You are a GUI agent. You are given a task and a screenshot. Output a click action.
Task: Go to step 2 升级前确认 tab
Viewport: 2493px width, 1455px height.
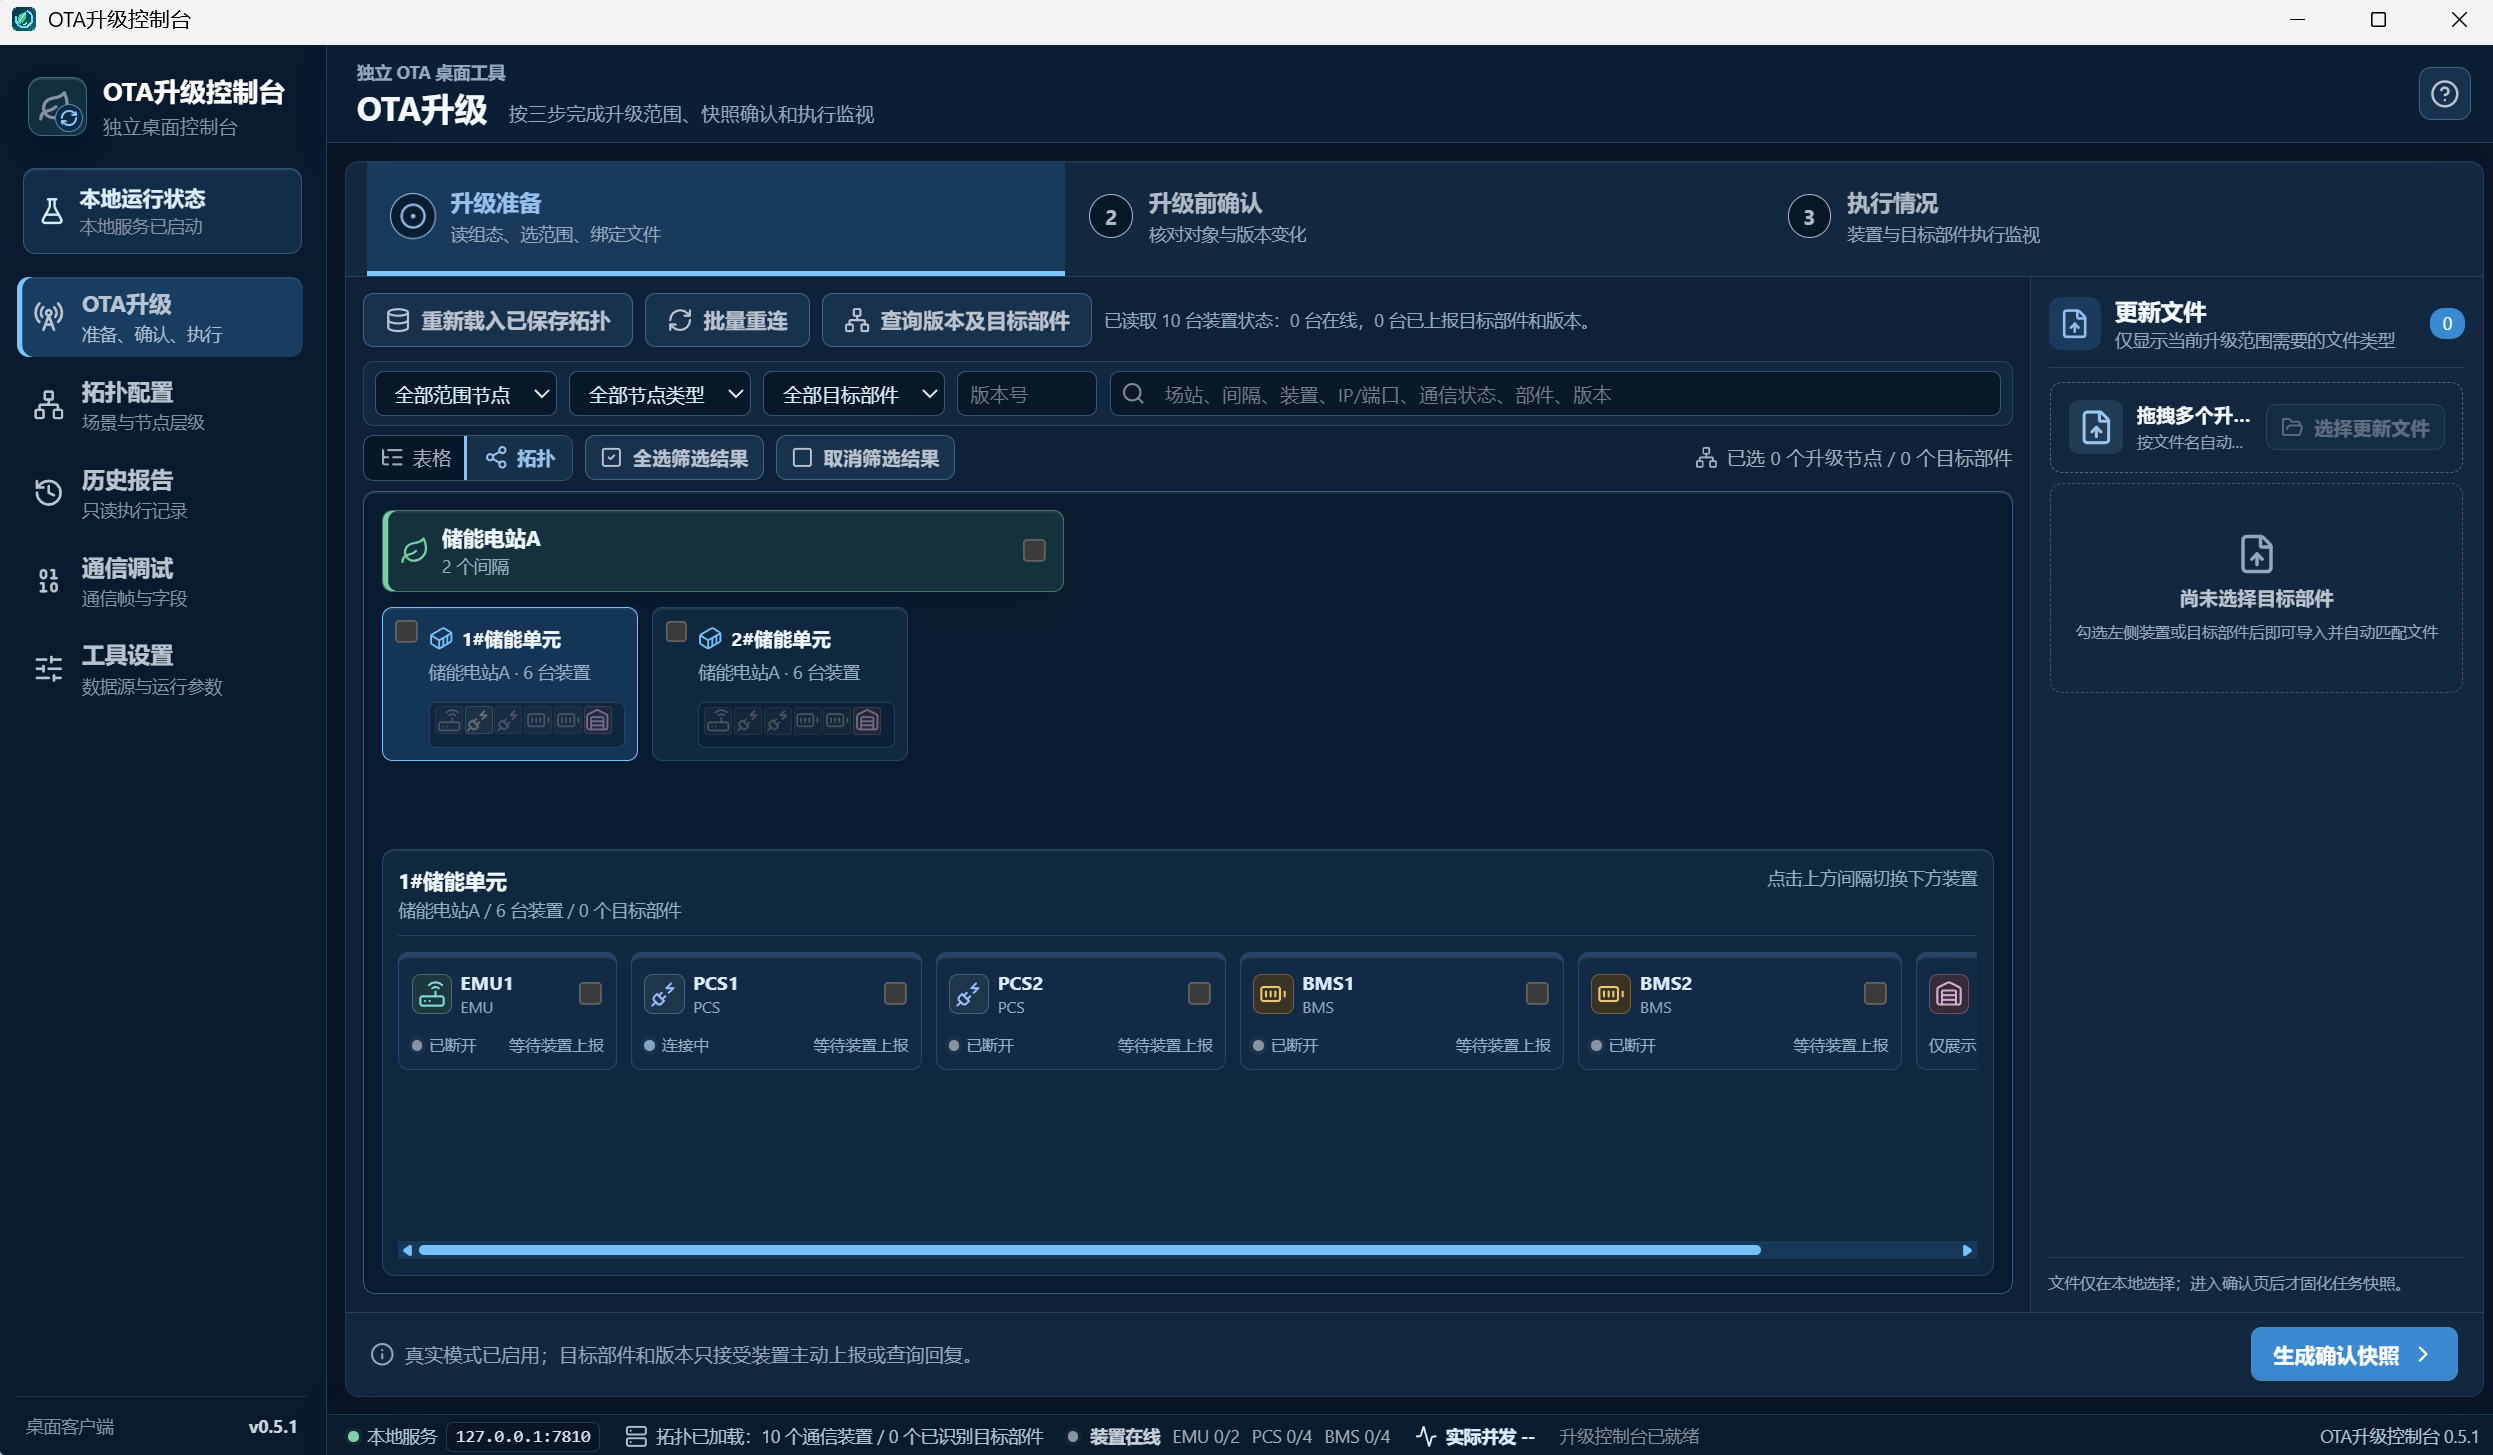point(1414,218)
